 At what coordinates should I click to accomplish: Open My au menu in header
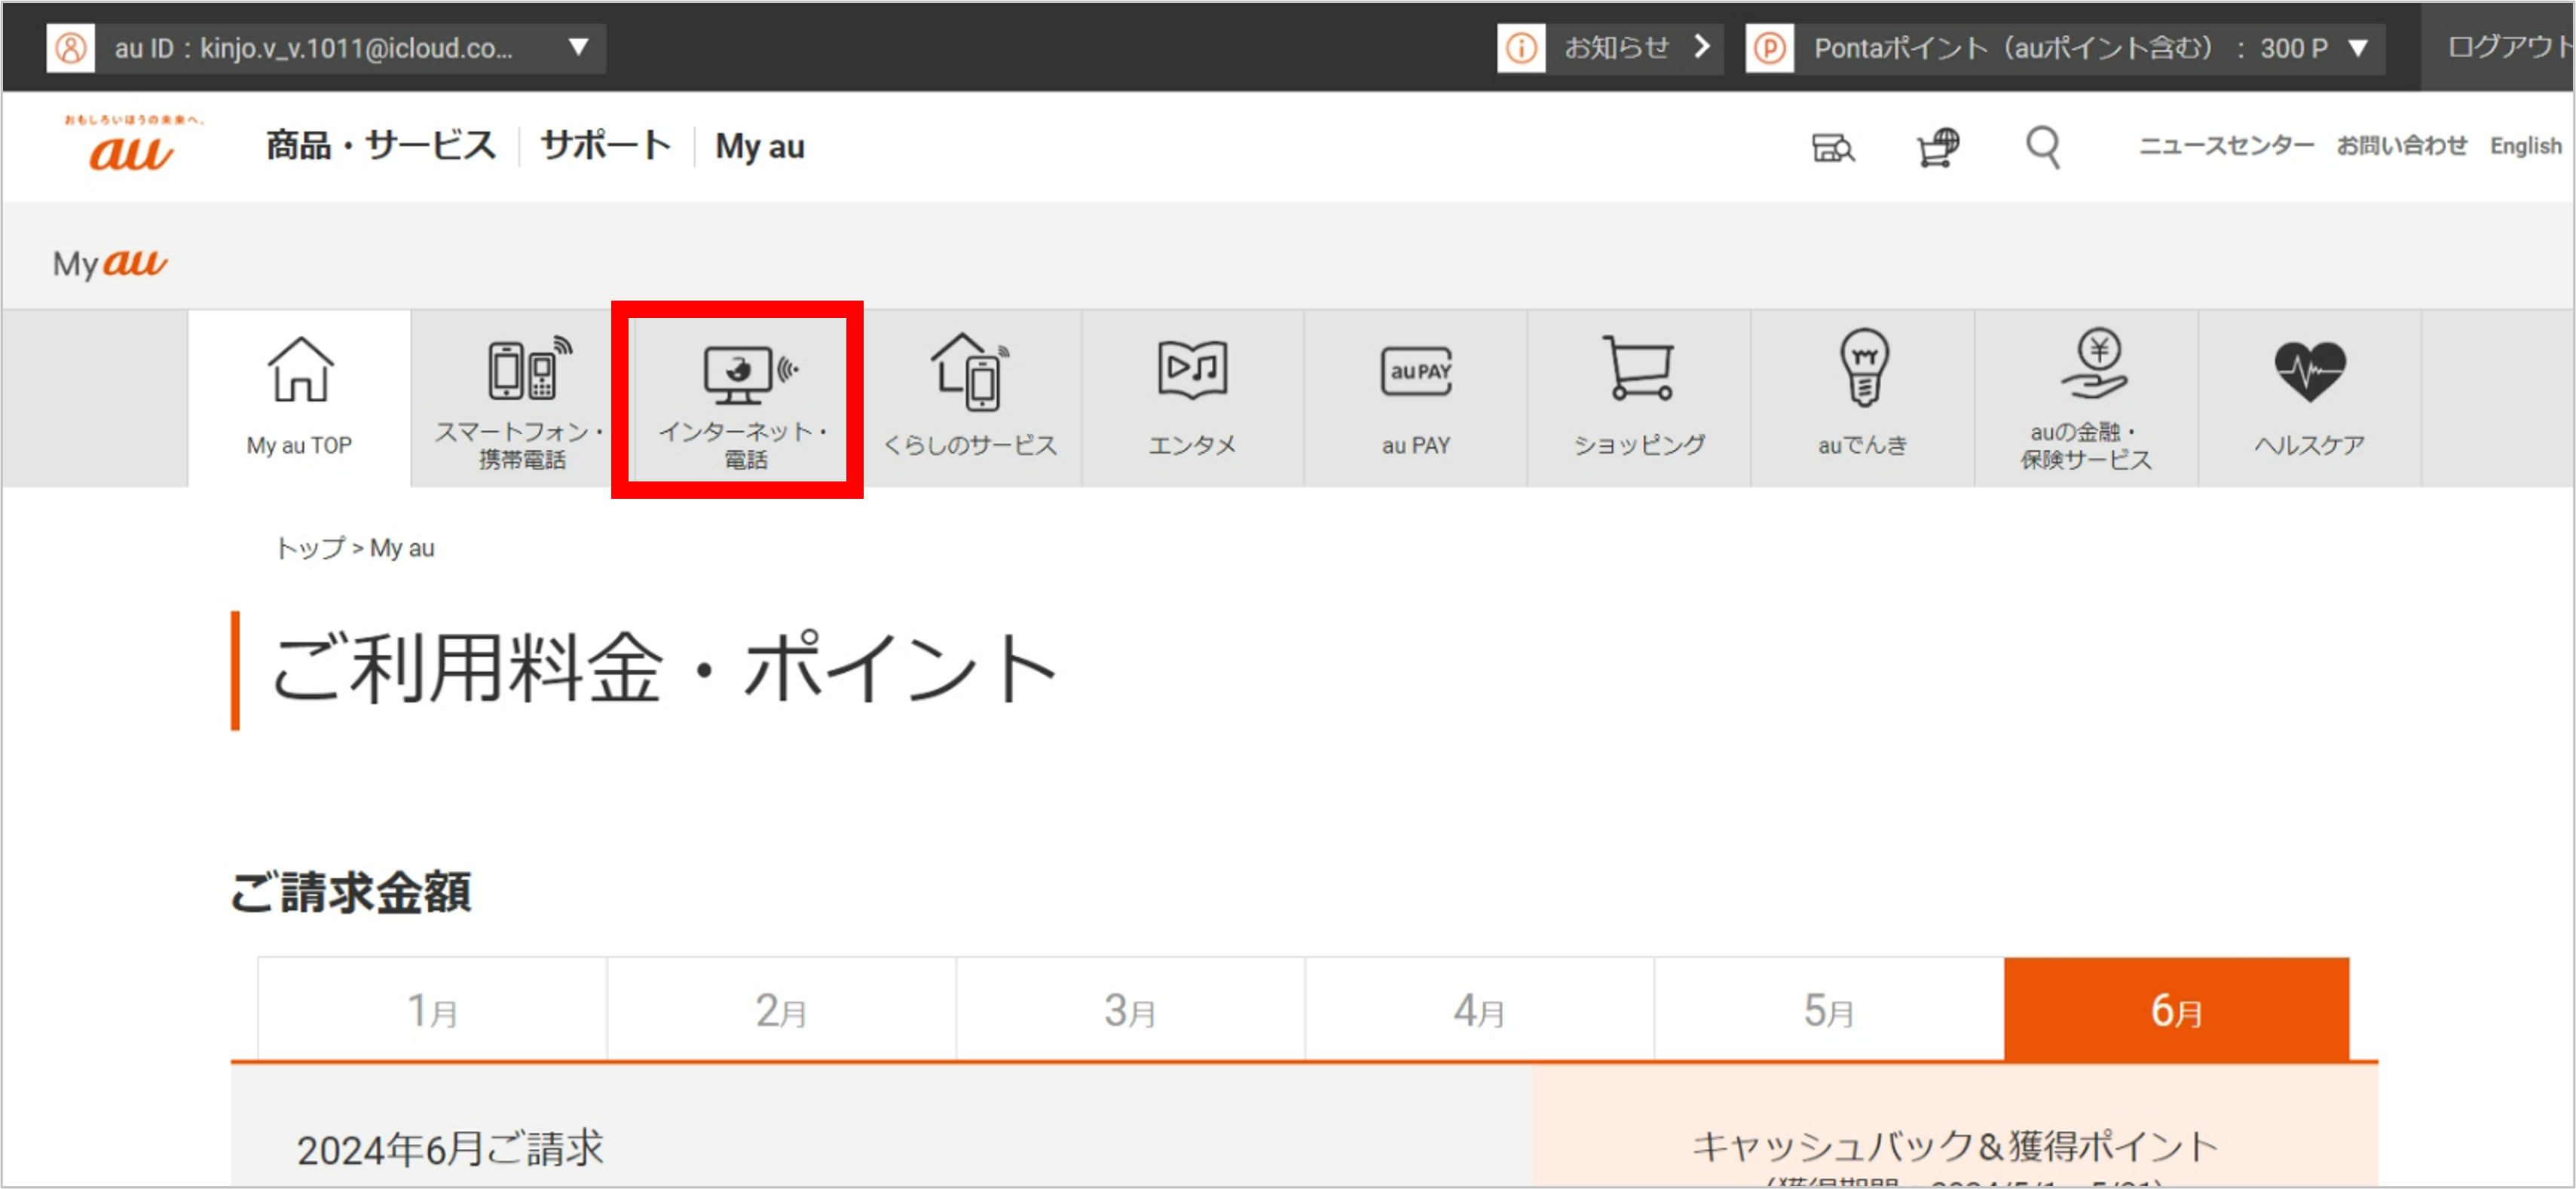(x=760, y=147)
